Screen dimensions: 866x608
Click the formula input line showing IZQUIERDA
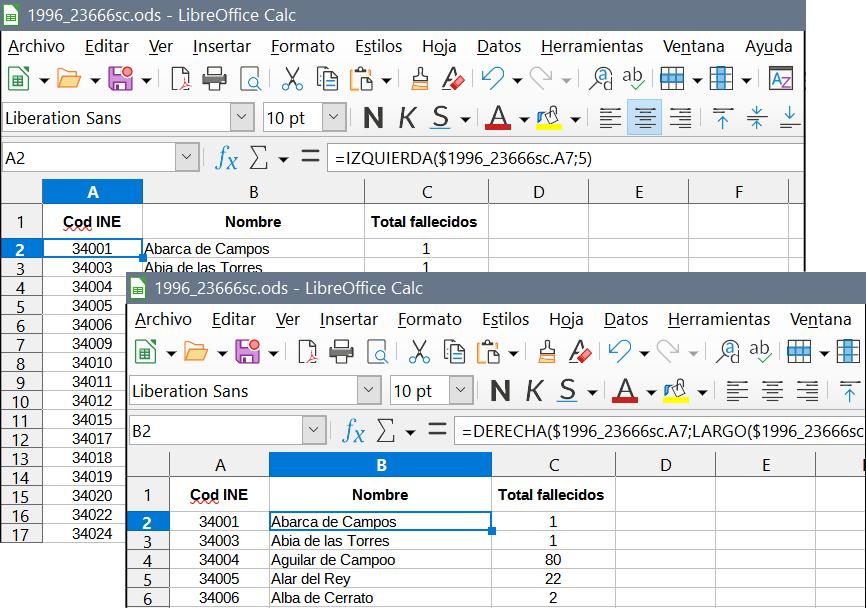565,158
